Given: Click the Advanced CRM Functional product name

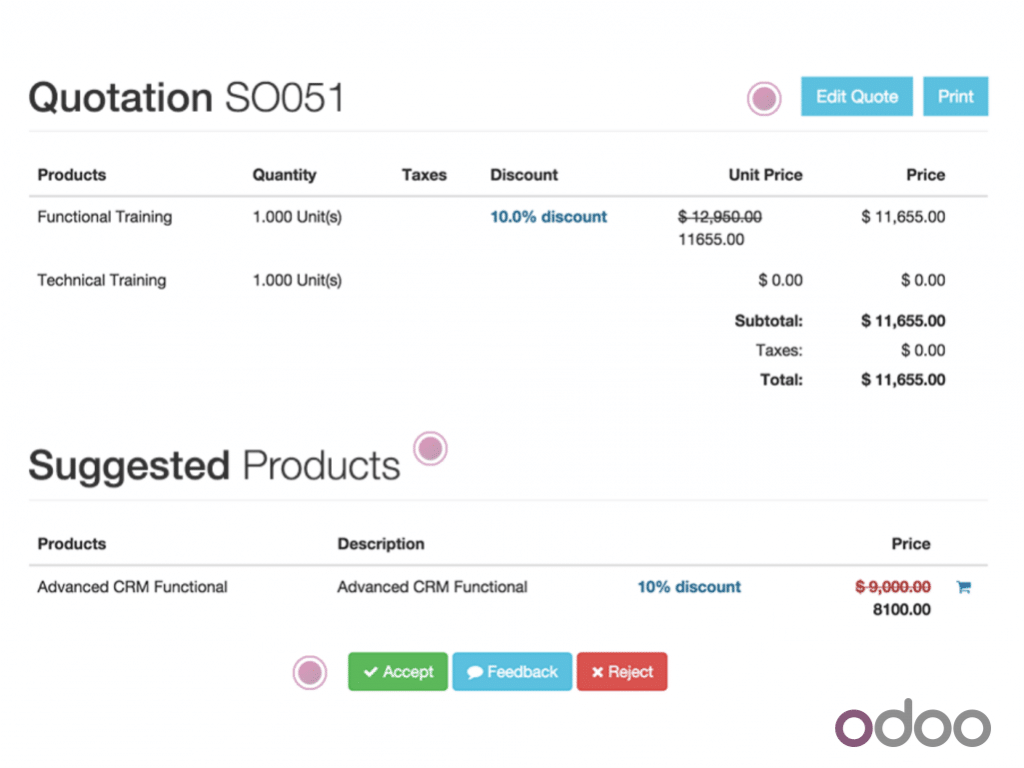Looking at the screenshot, I should pos(132,587).
